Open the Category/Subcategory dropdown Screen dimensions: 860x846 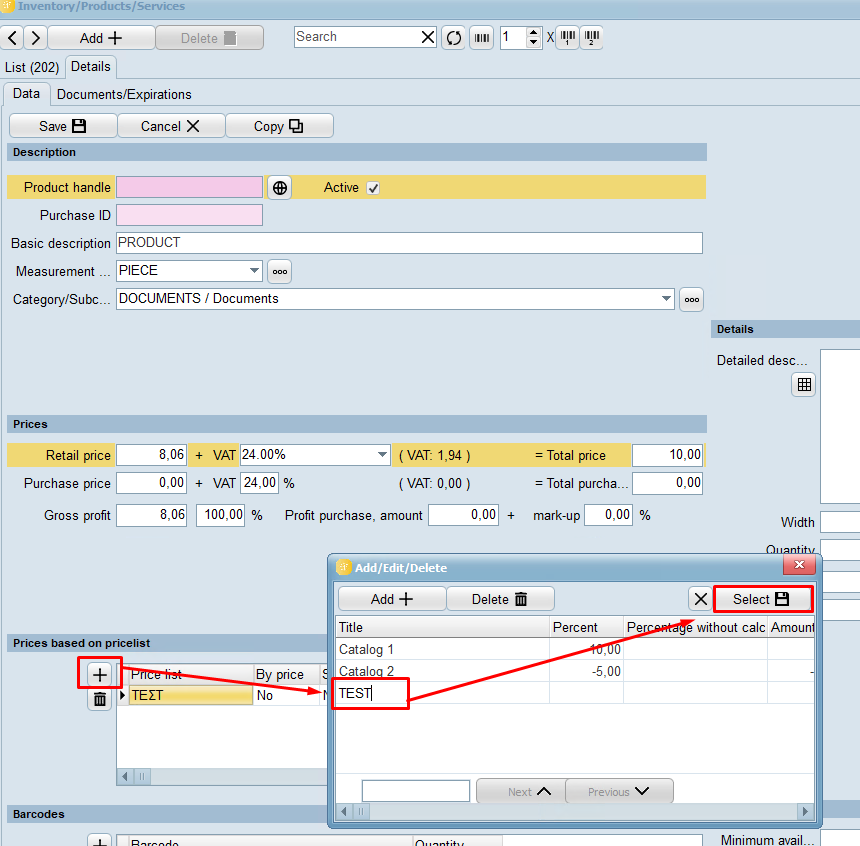(x=666, y=299)
